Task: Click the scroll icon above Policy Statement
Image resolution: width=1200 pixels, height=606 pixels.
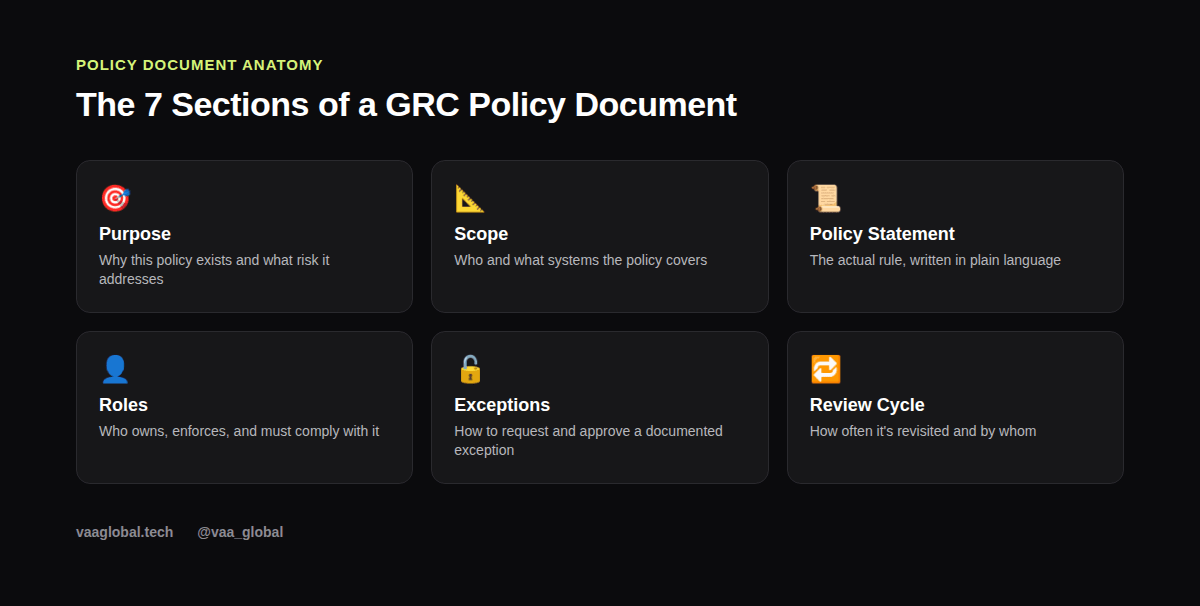Action: (826, 199)
